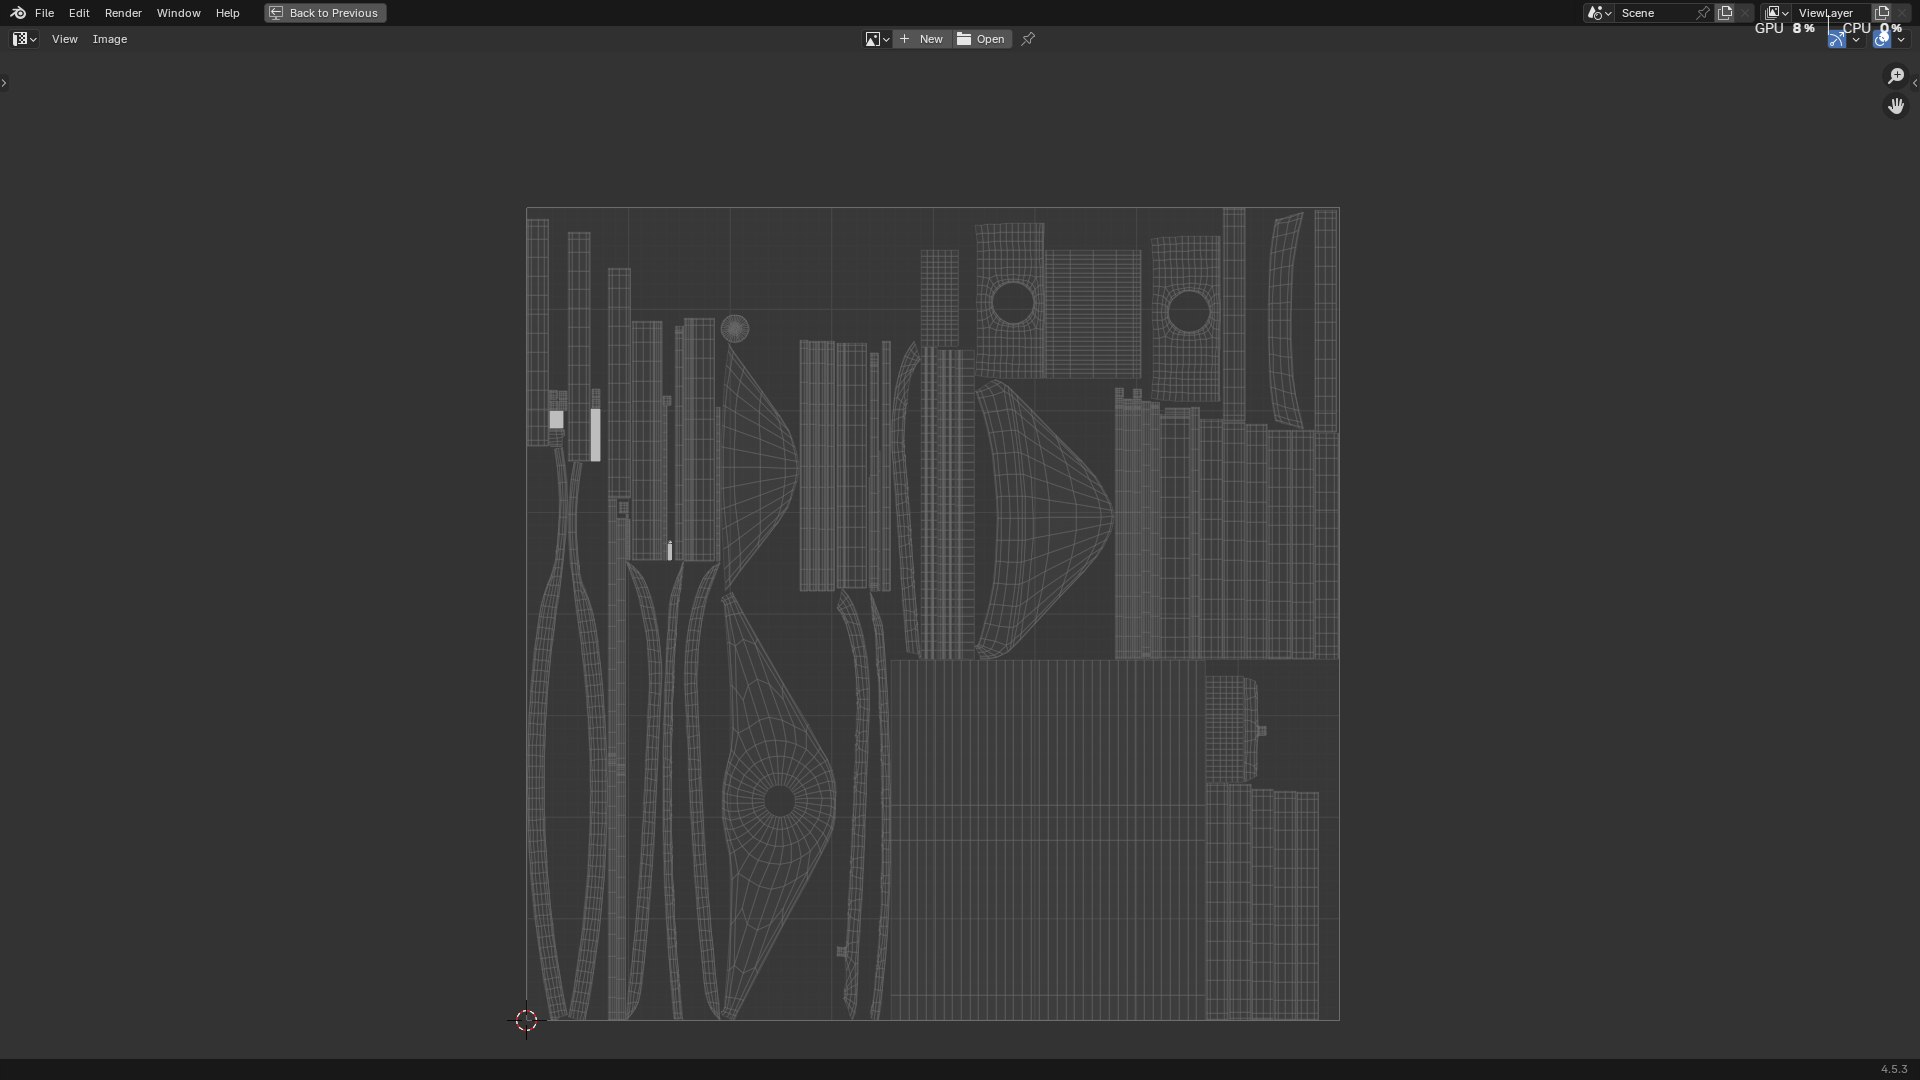Expand the left toolbar region arrow
This screenshot has height=1080, width=1920.
click(x=4, y=83)
